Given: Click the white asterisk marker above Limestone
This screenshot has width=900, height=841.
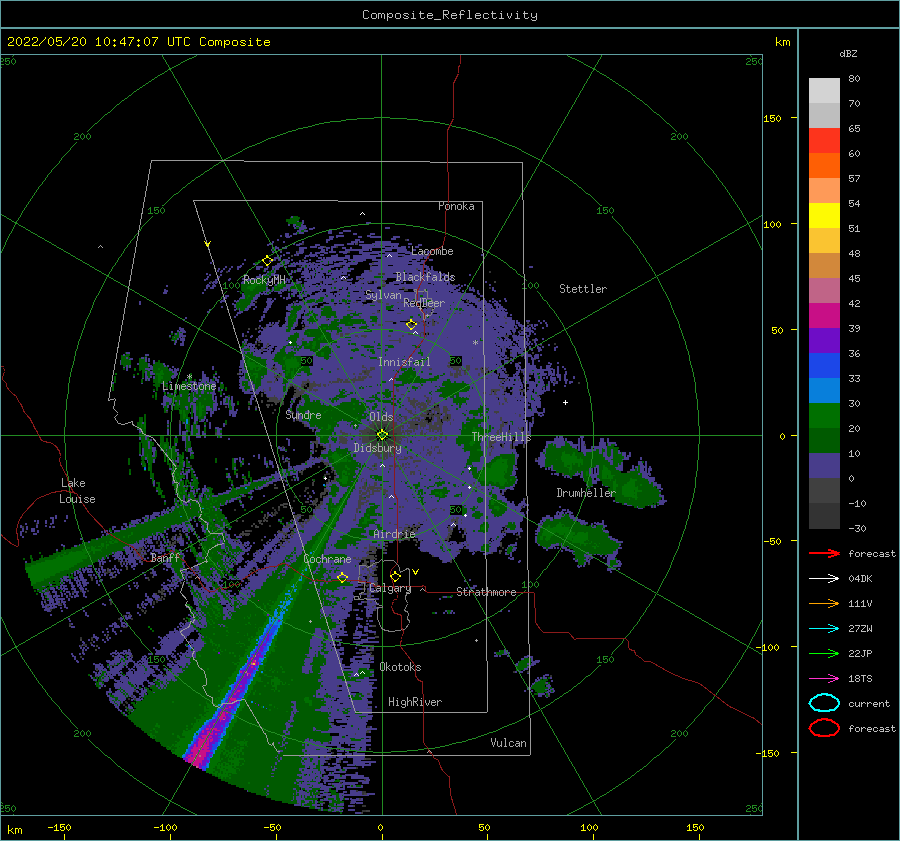Looking at the screenshot, I should pyautogui.click(x=189, y=377).
